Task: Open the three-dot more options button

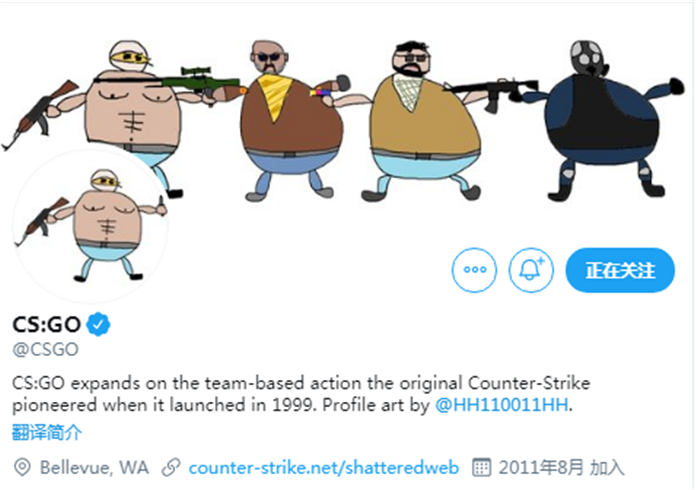Action: point(474,270)
